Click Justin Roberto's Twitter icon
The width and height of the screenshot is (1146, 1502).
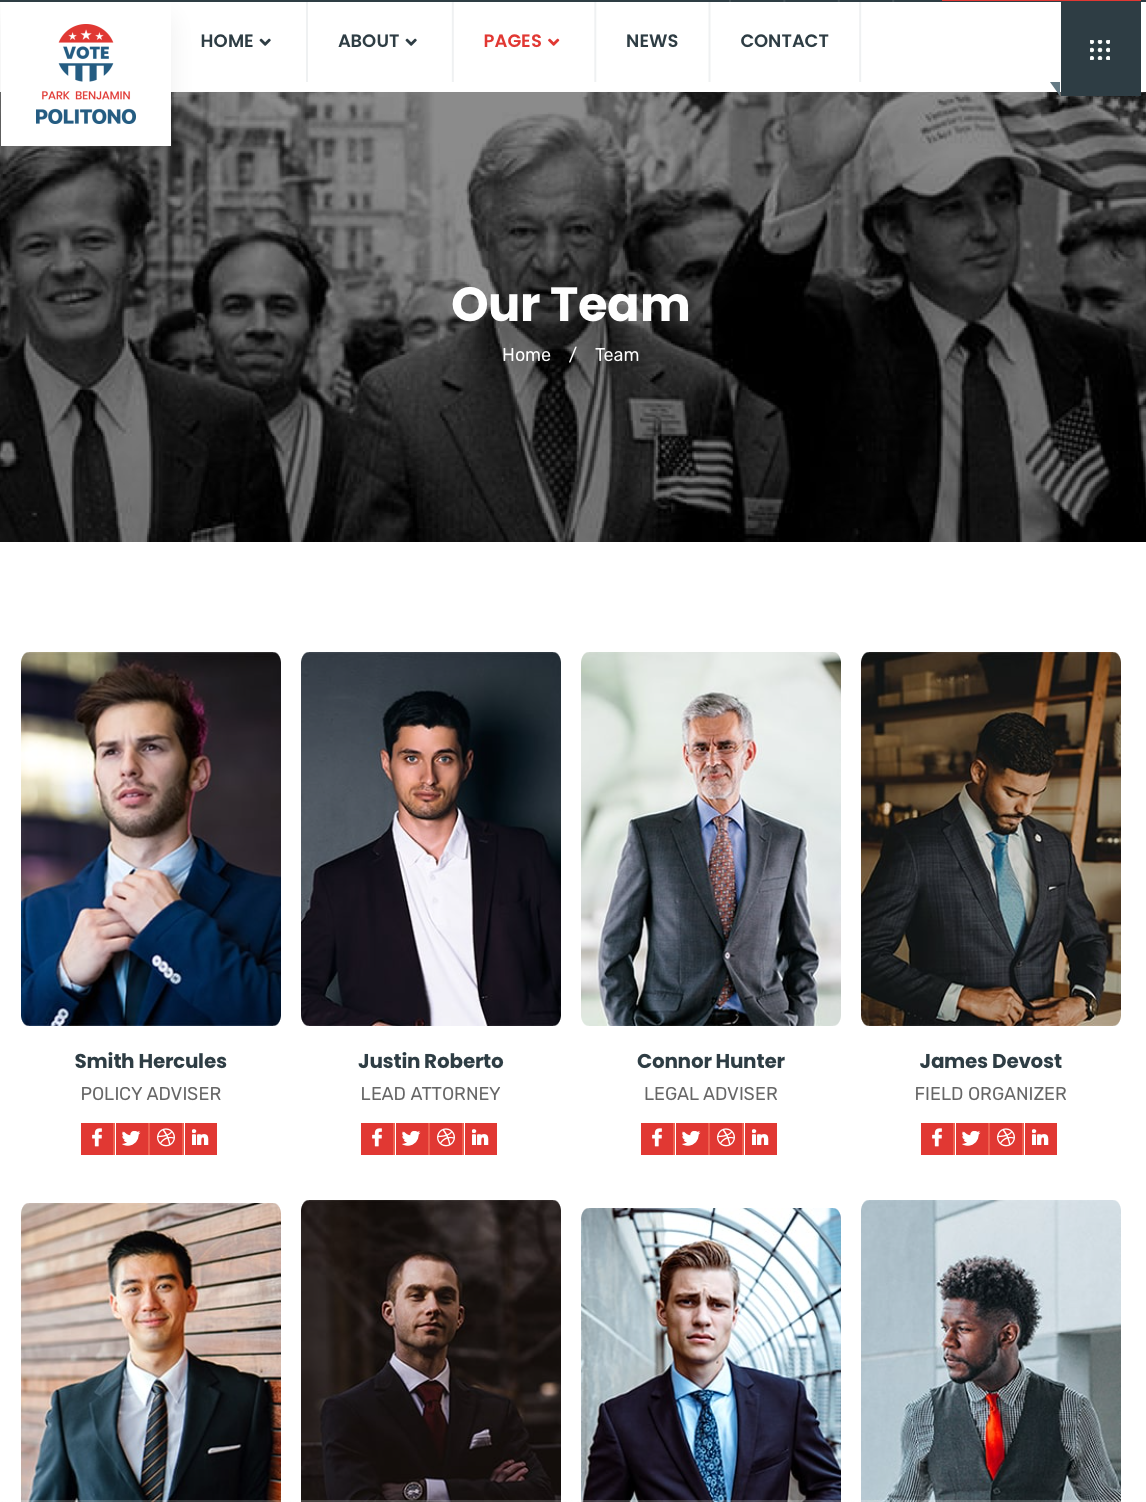coord(411,1138)
